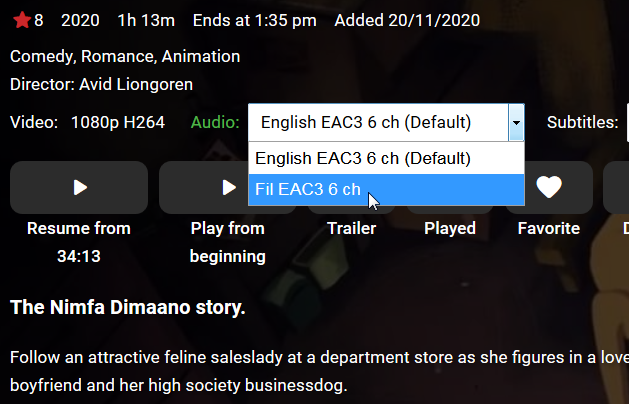Screen dimensions: 629x404
Task: Toggle the Played status label
Action: (x=450, y=228)
